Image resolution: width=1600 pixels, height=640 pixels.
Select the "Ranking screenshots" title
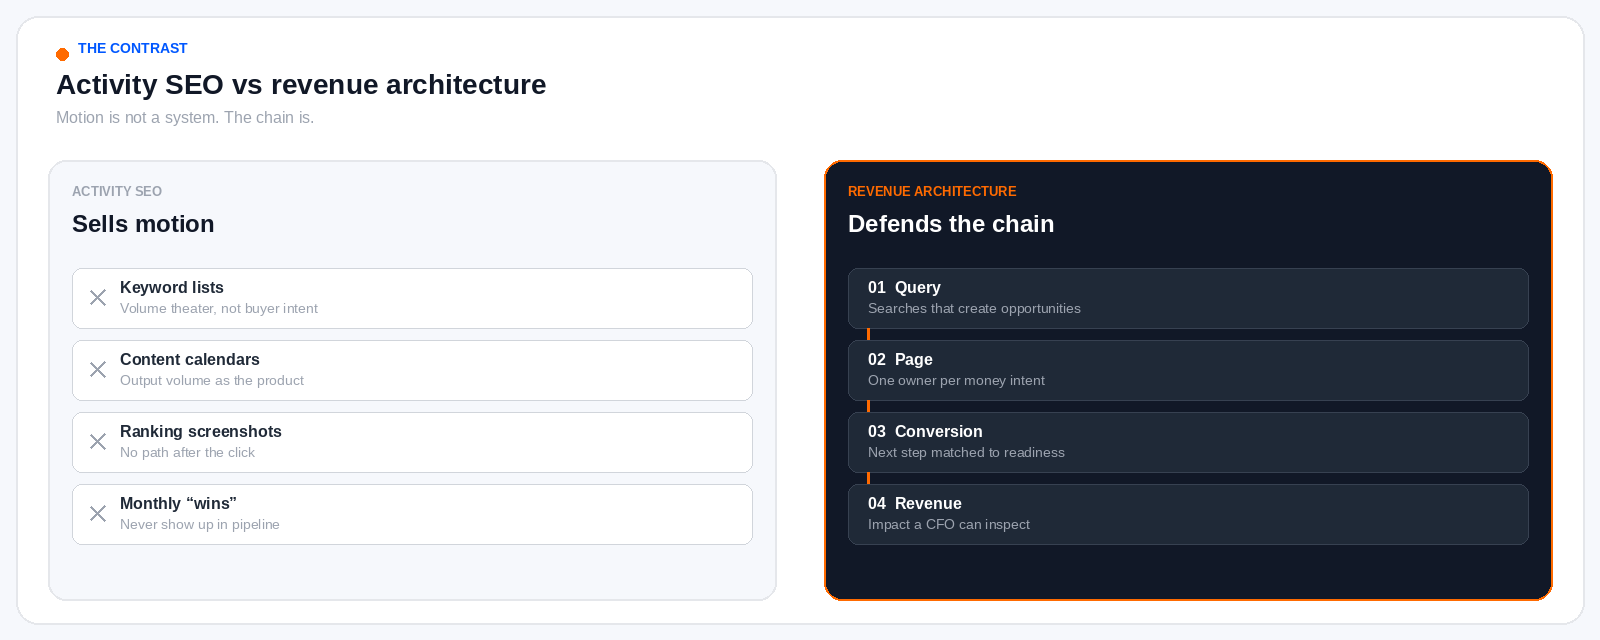pos(201,431)
